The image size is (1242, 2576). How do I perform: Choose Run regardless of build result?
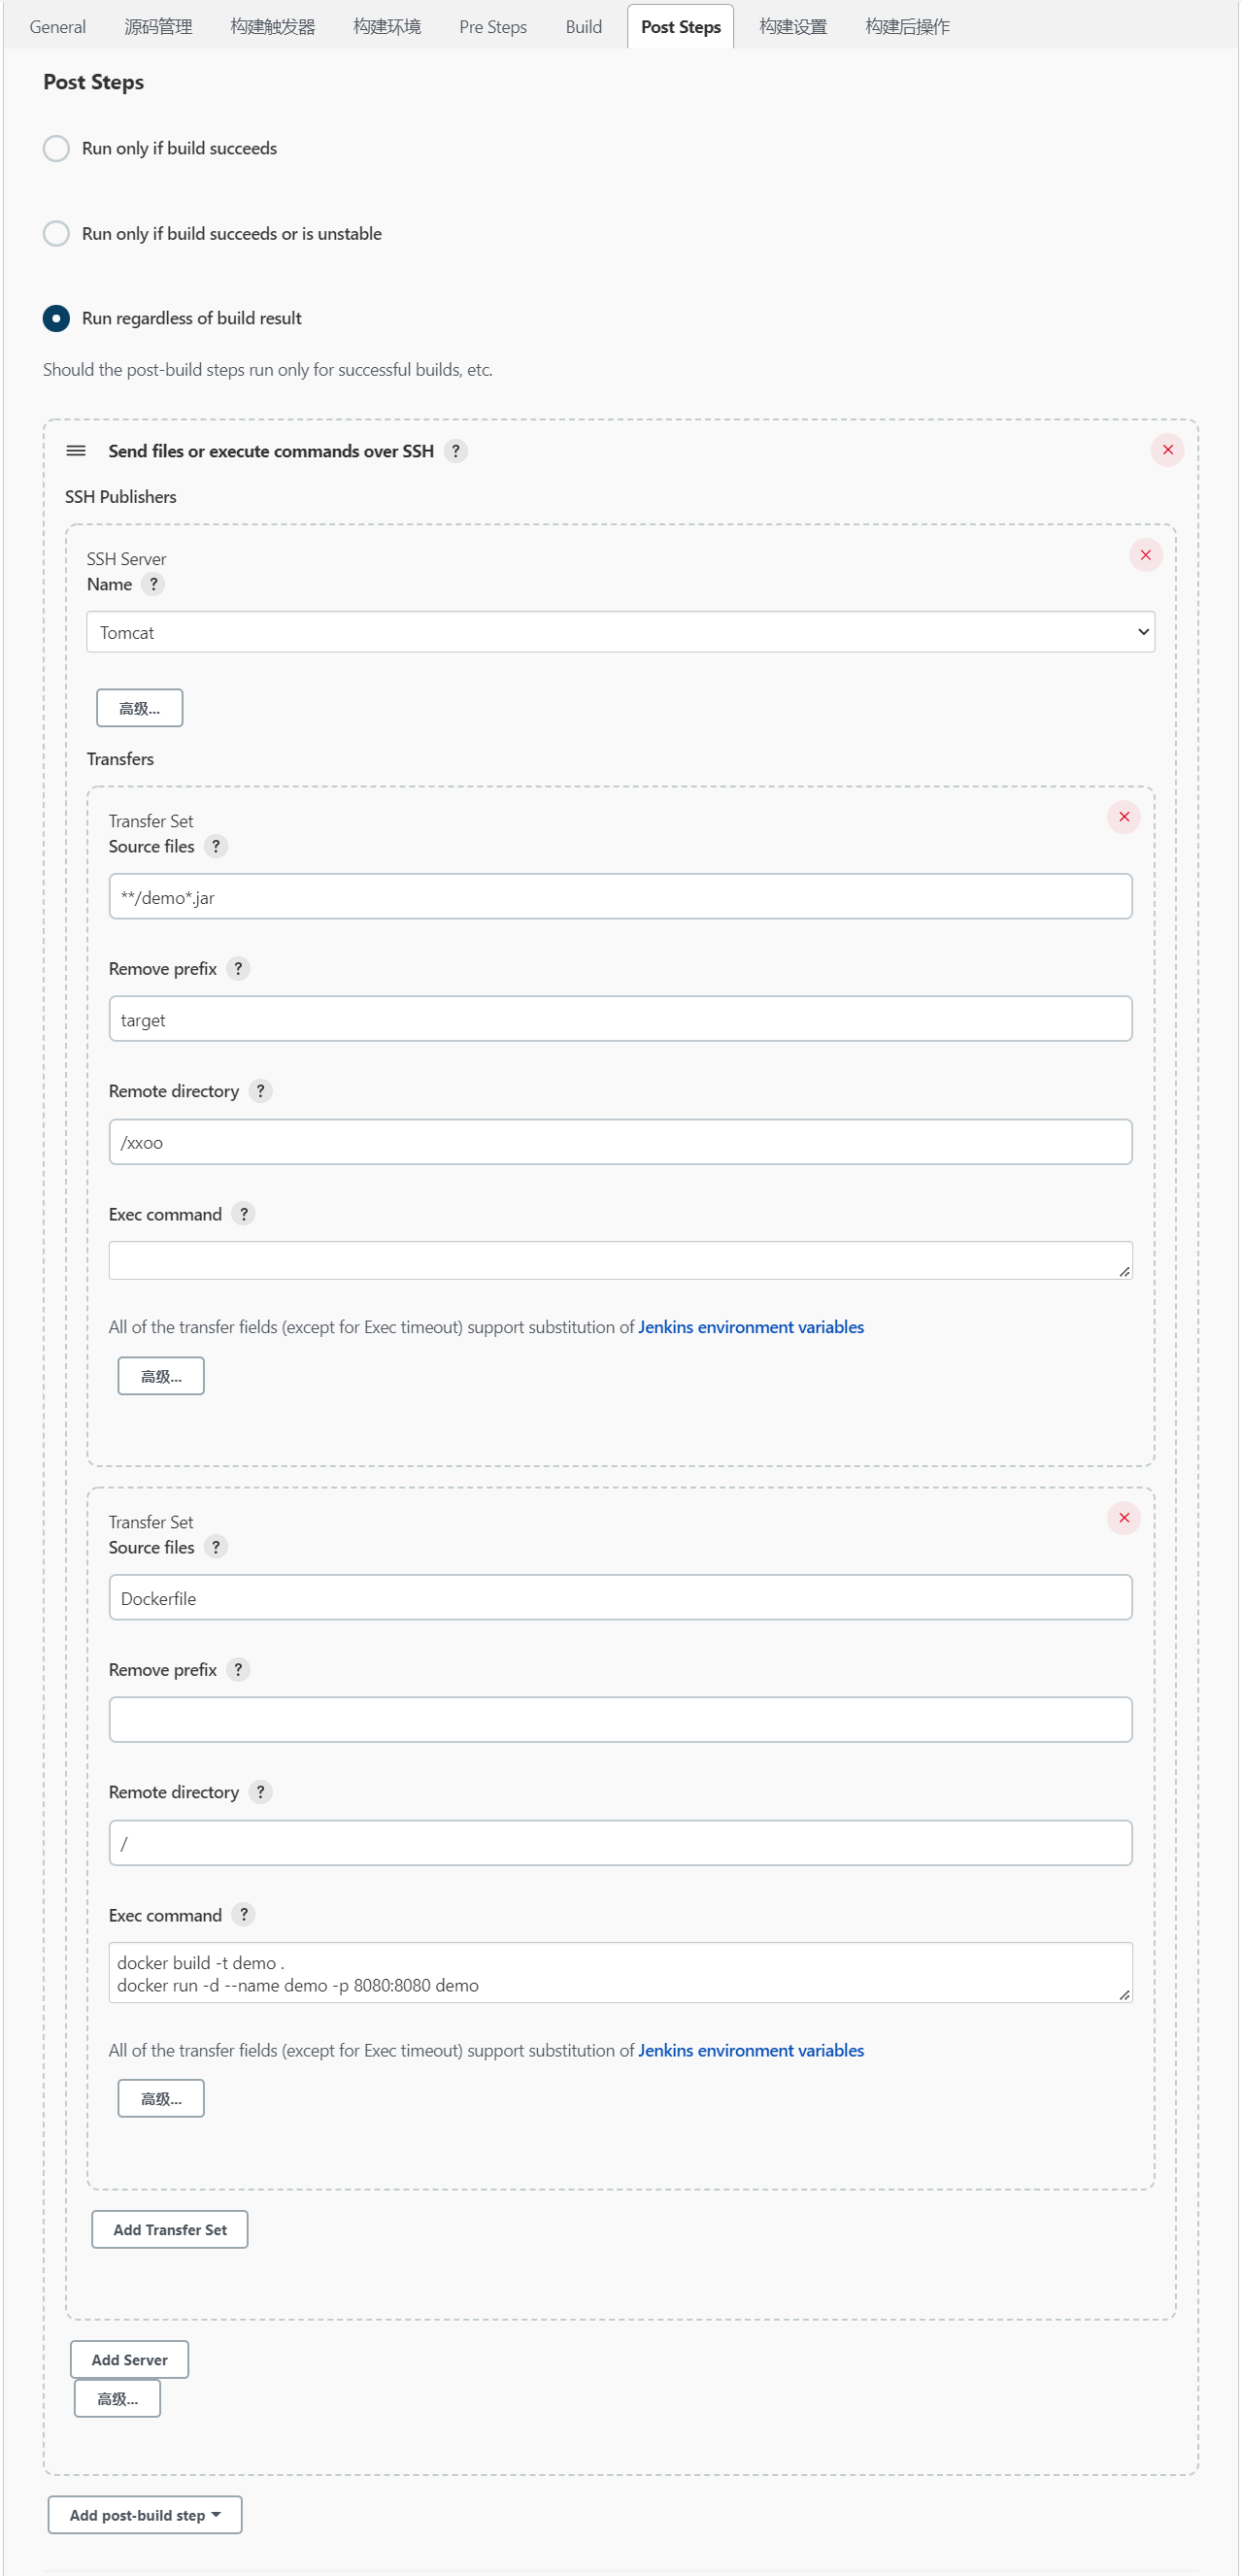point(56,318)
